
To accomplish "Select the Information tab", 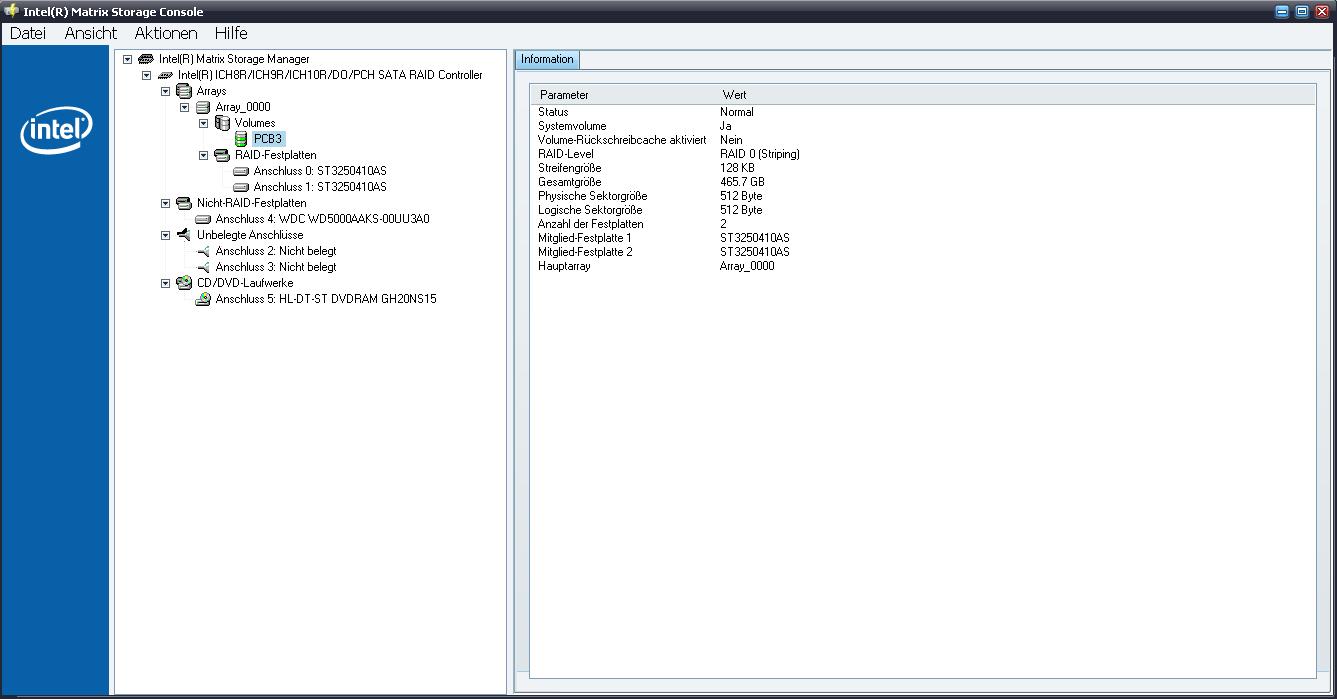I will (547, 59).
